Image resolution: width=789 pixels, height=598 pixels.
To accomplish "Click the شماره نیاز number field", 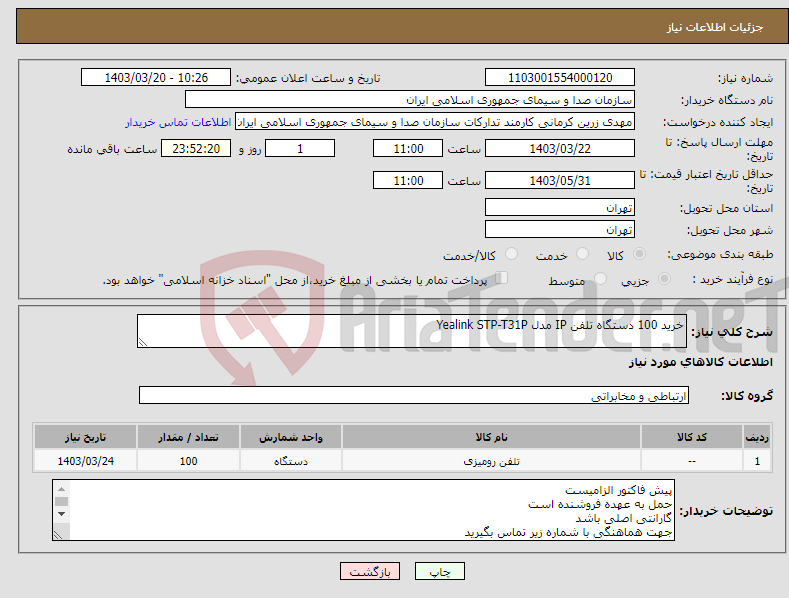I will (560, 78).
